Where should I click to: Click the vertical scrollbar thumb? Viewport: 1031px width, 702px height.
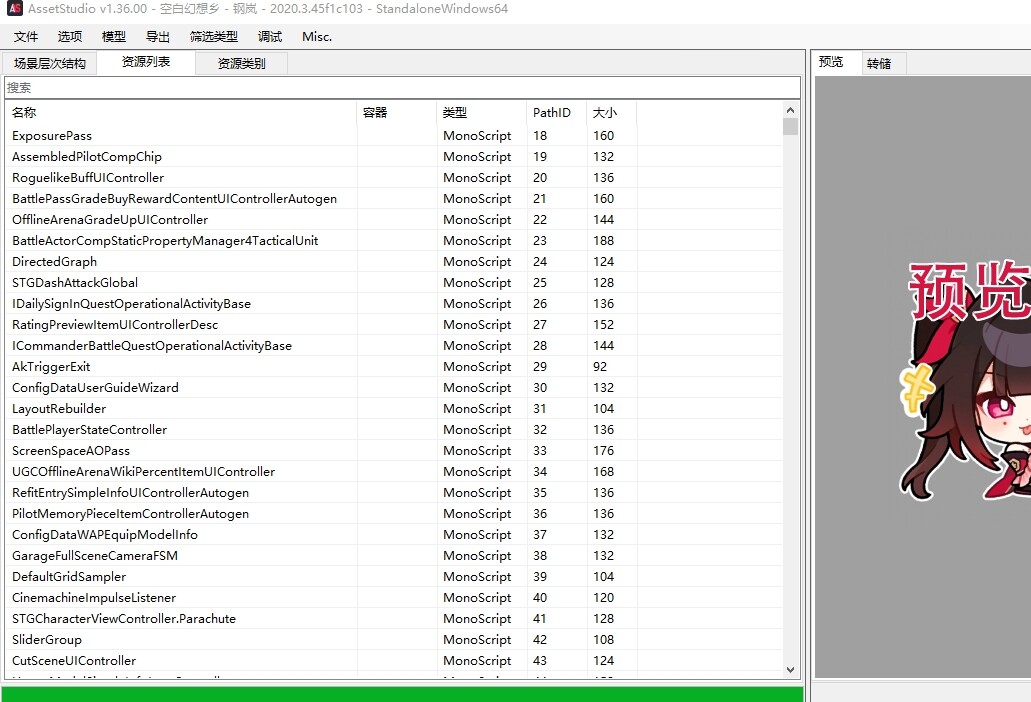point(790,126)
